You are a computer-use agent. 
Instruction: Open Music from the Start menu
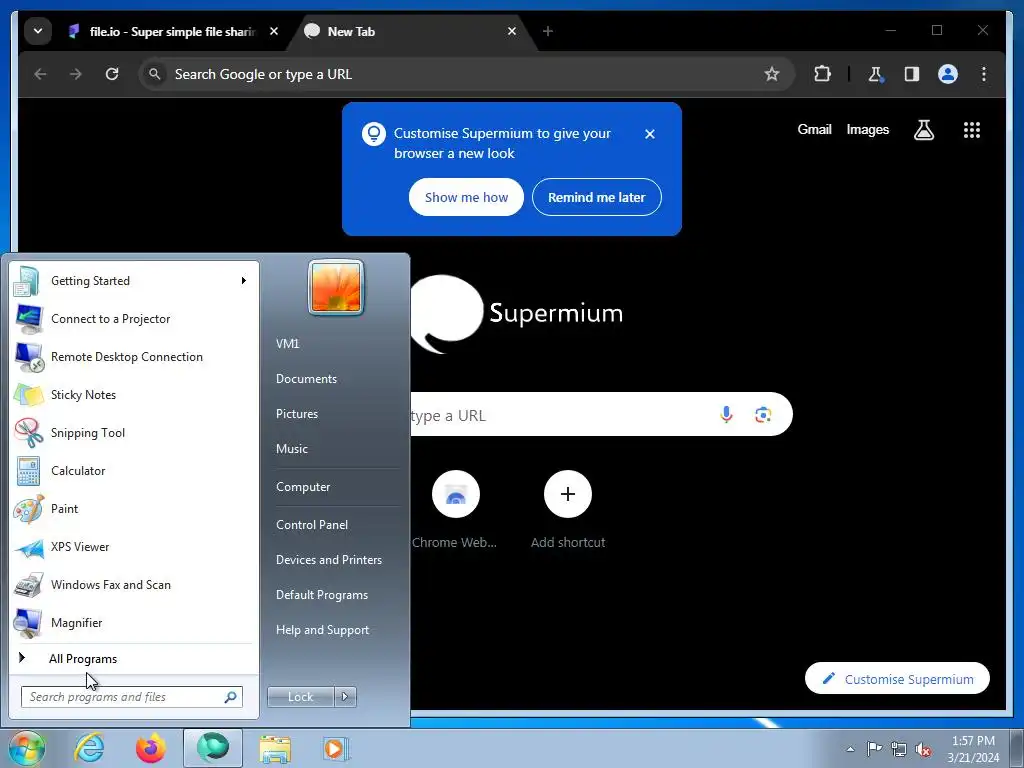pos(292,449)
